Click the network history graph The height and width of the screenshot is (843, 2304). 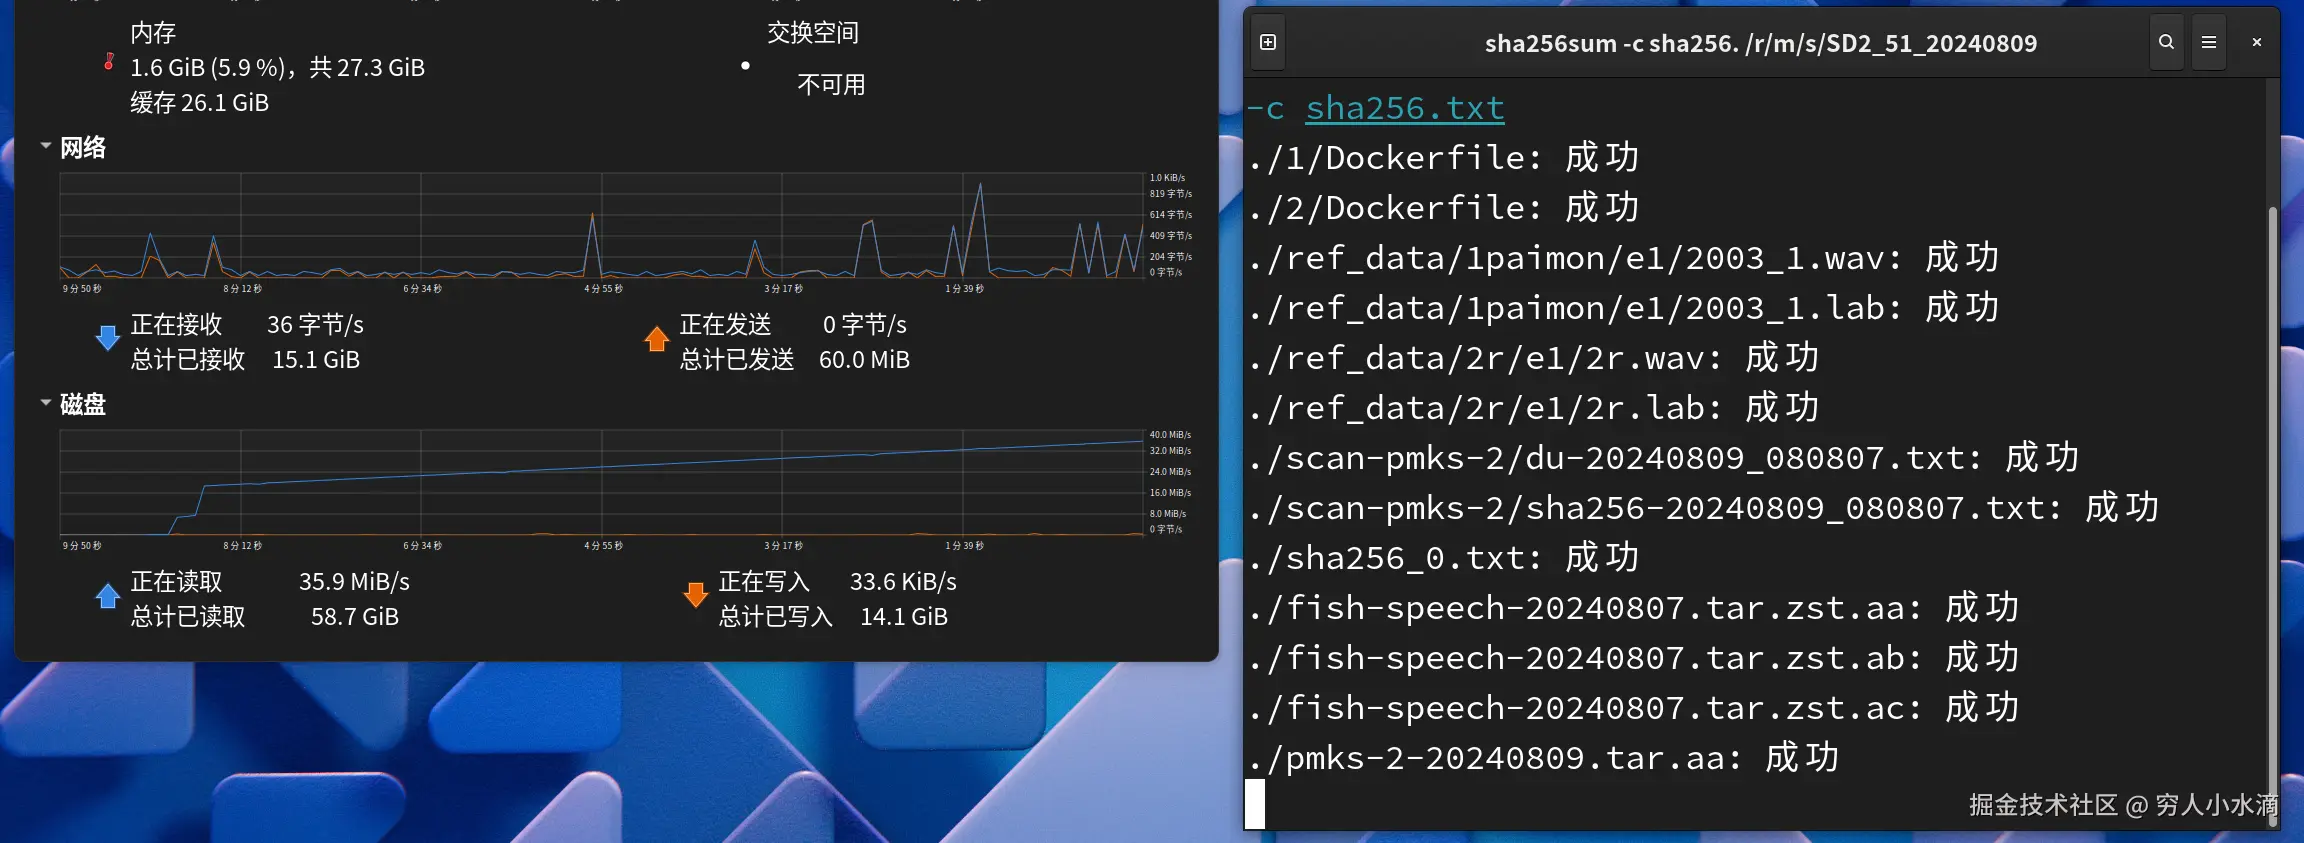tap(600, 226)
